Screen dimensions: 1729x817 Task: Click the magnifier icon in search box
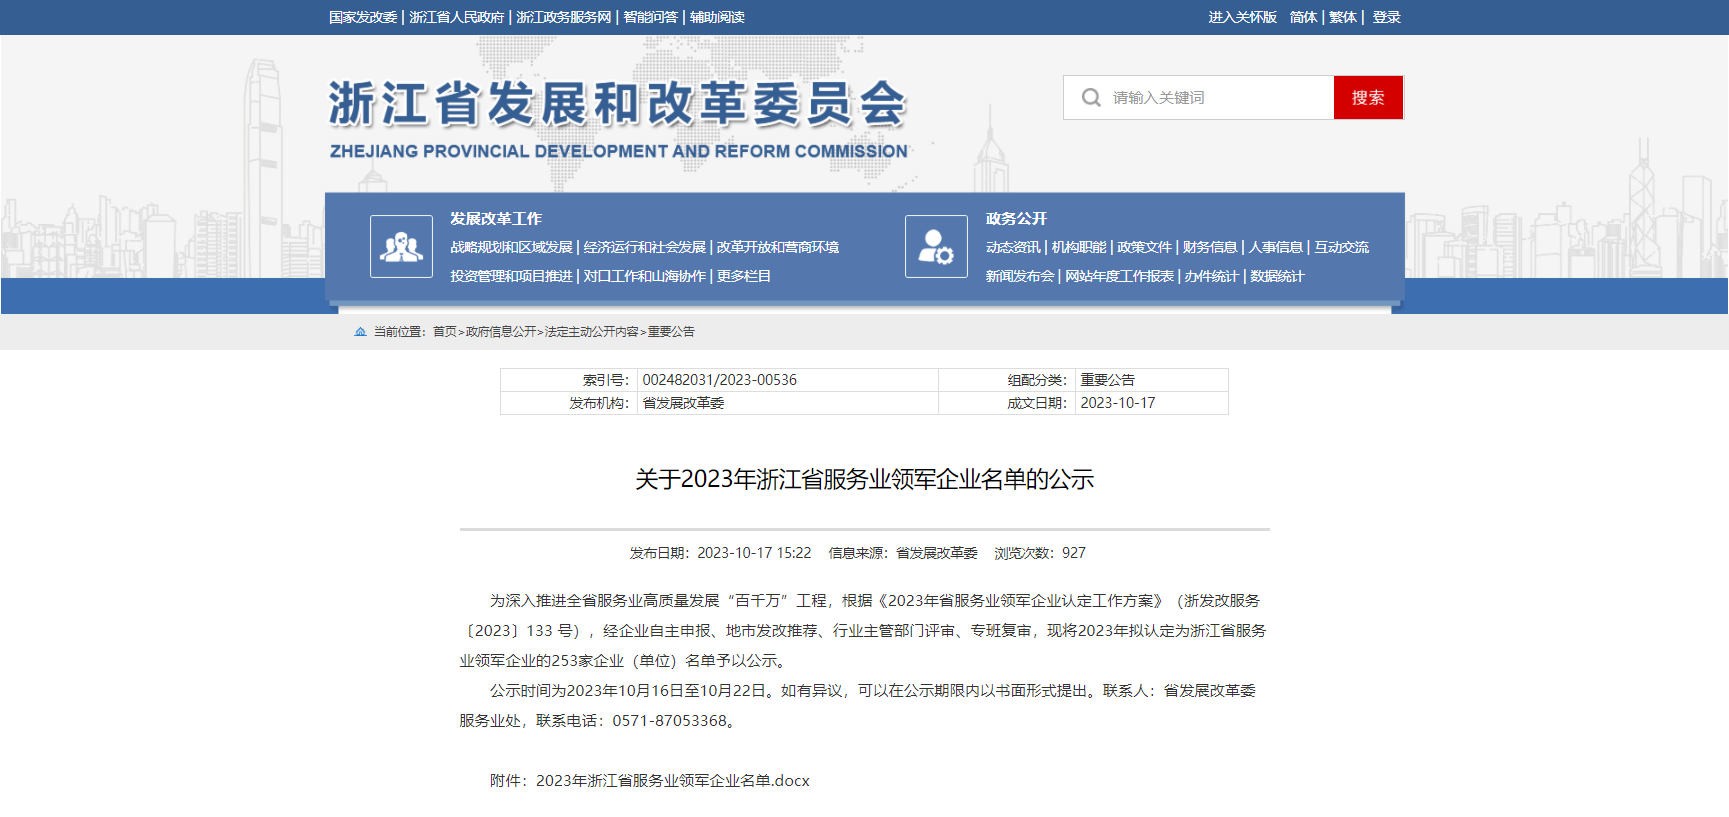pos(1091,98)
